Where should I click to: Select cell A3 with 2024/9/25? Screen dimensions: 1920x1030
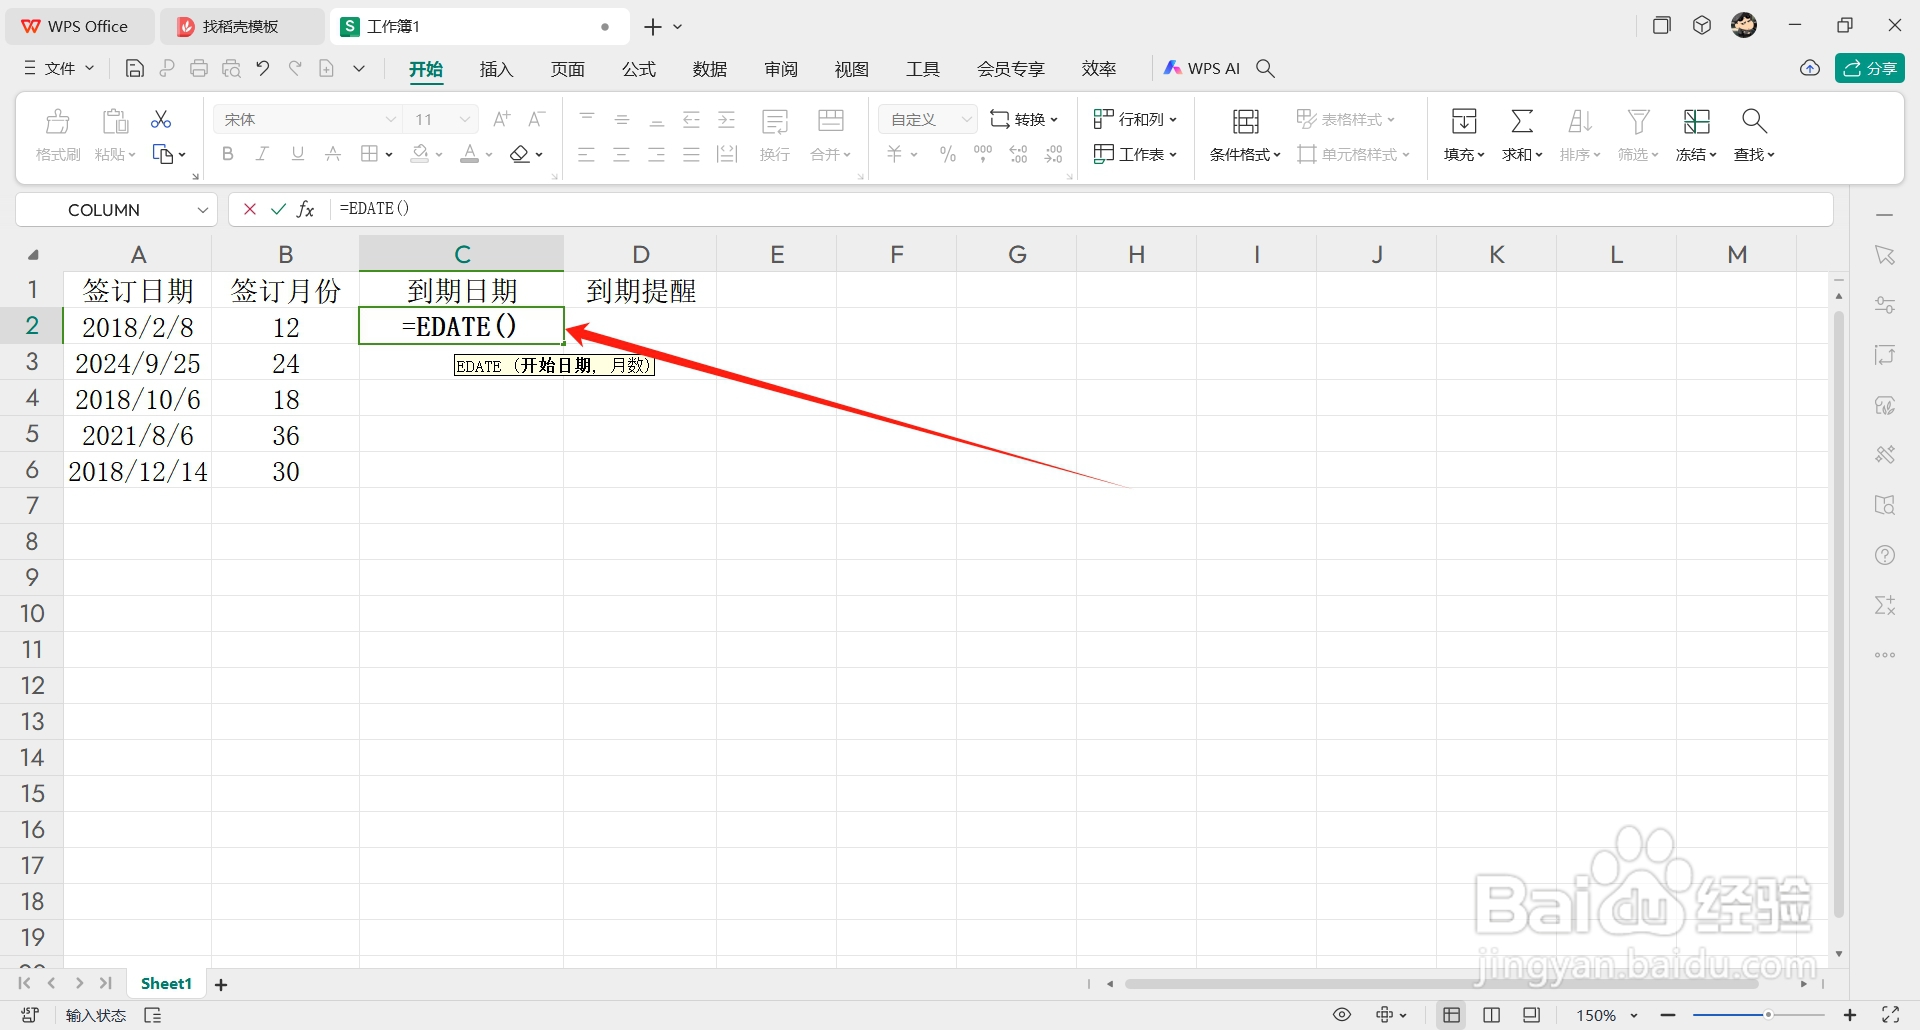click(x=138, y=363)
